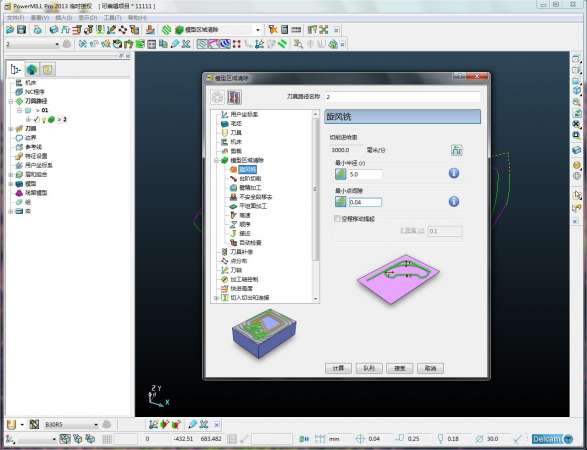Select 机床 in the explorer tree
This screenshot has height=450, width=587.
pyautogui.click(x=31, y=83)
